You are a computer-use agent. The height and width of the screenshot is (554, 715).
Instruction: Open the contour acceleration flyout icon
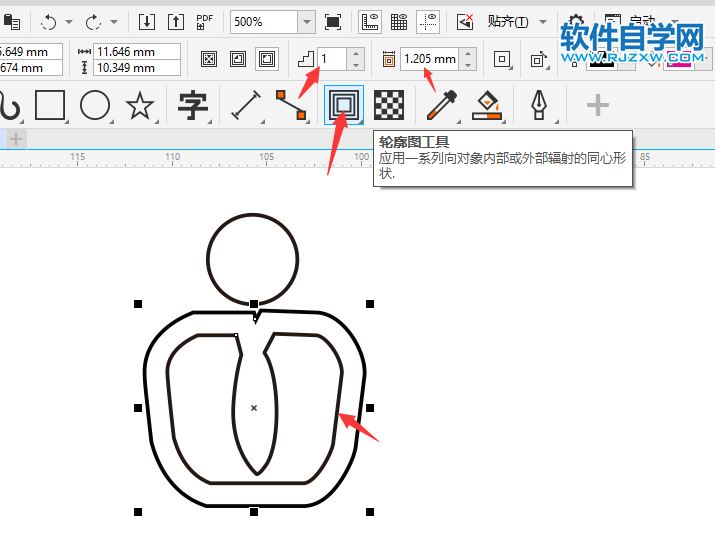click(539, 59)
